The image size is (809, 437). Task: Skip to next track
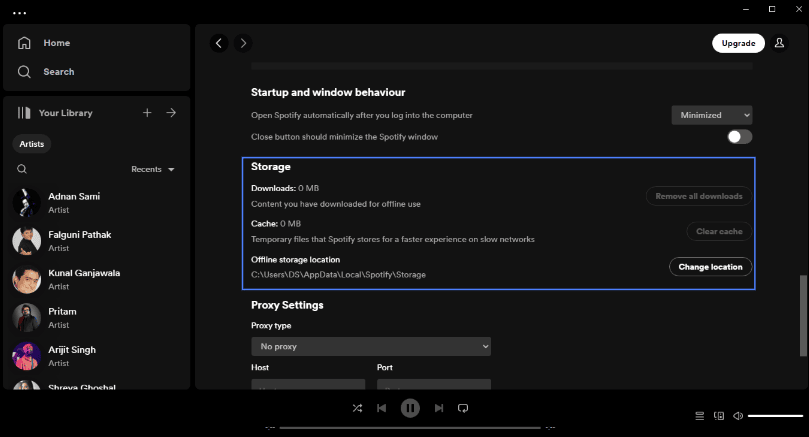coord(439,408)
